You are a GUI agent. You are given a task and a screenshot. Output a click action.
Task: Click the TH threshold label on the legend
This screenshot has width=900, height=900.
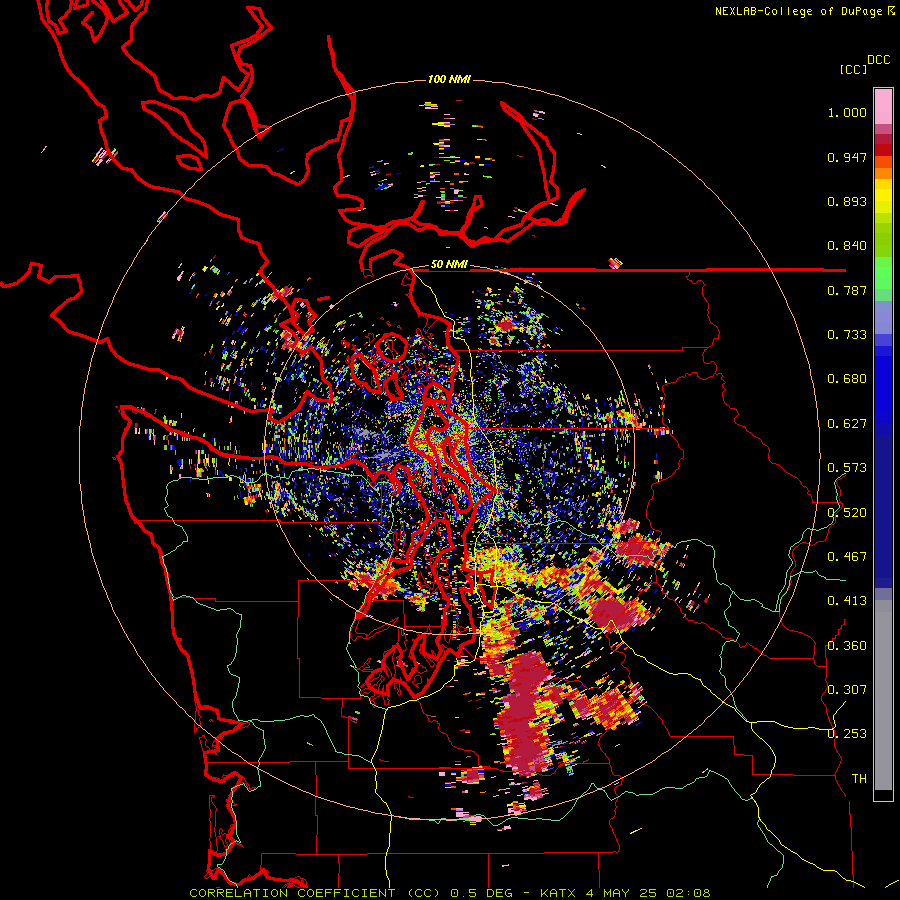859,779
